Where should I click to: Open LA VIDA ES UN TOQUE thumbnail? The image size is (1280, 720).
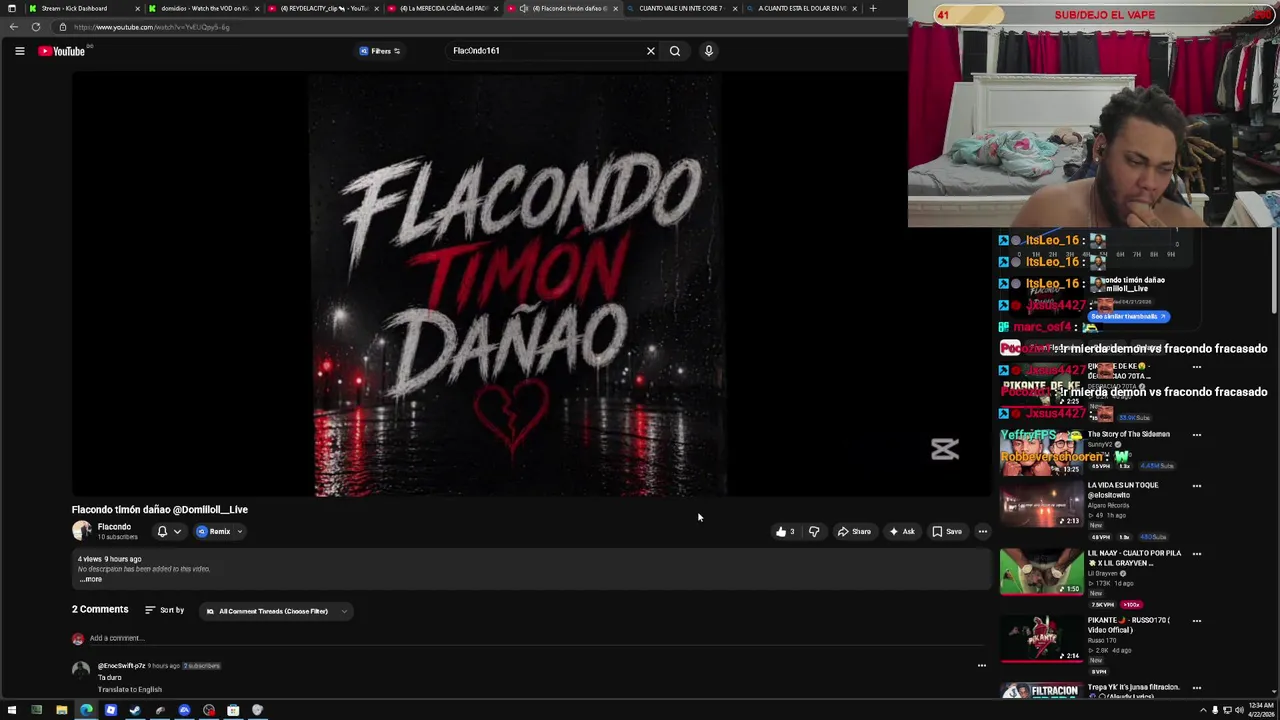click(x=1041, y=506)
